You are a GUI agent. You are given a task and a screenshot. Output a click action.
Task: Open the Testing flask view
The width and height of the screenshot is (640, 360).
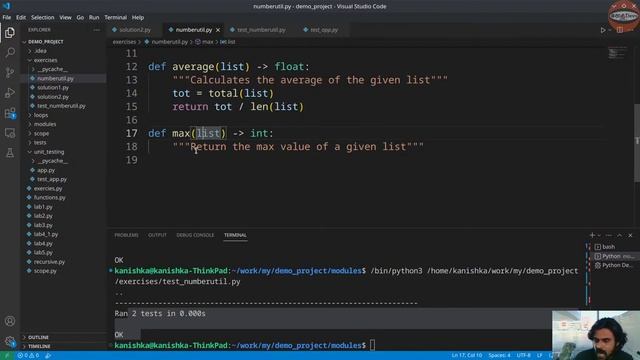pos(10,153)
